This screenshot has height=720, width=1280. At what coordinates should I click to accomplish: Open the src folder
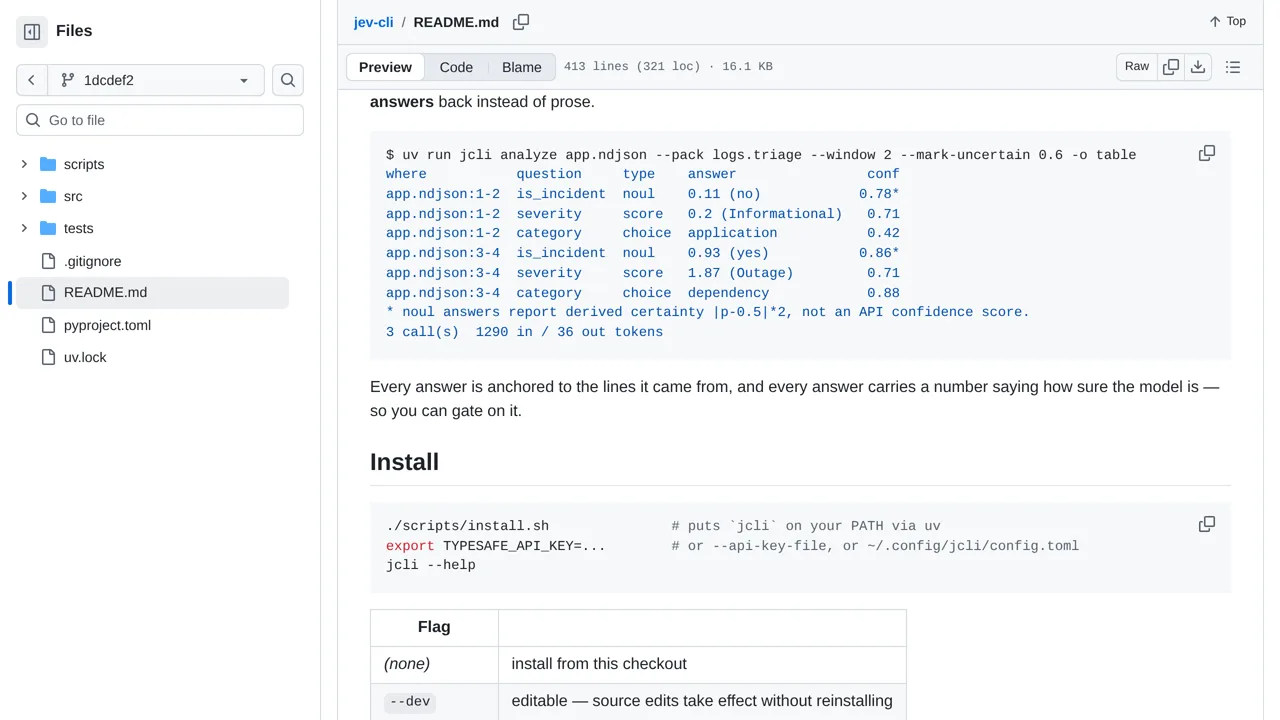coord(73,196)
